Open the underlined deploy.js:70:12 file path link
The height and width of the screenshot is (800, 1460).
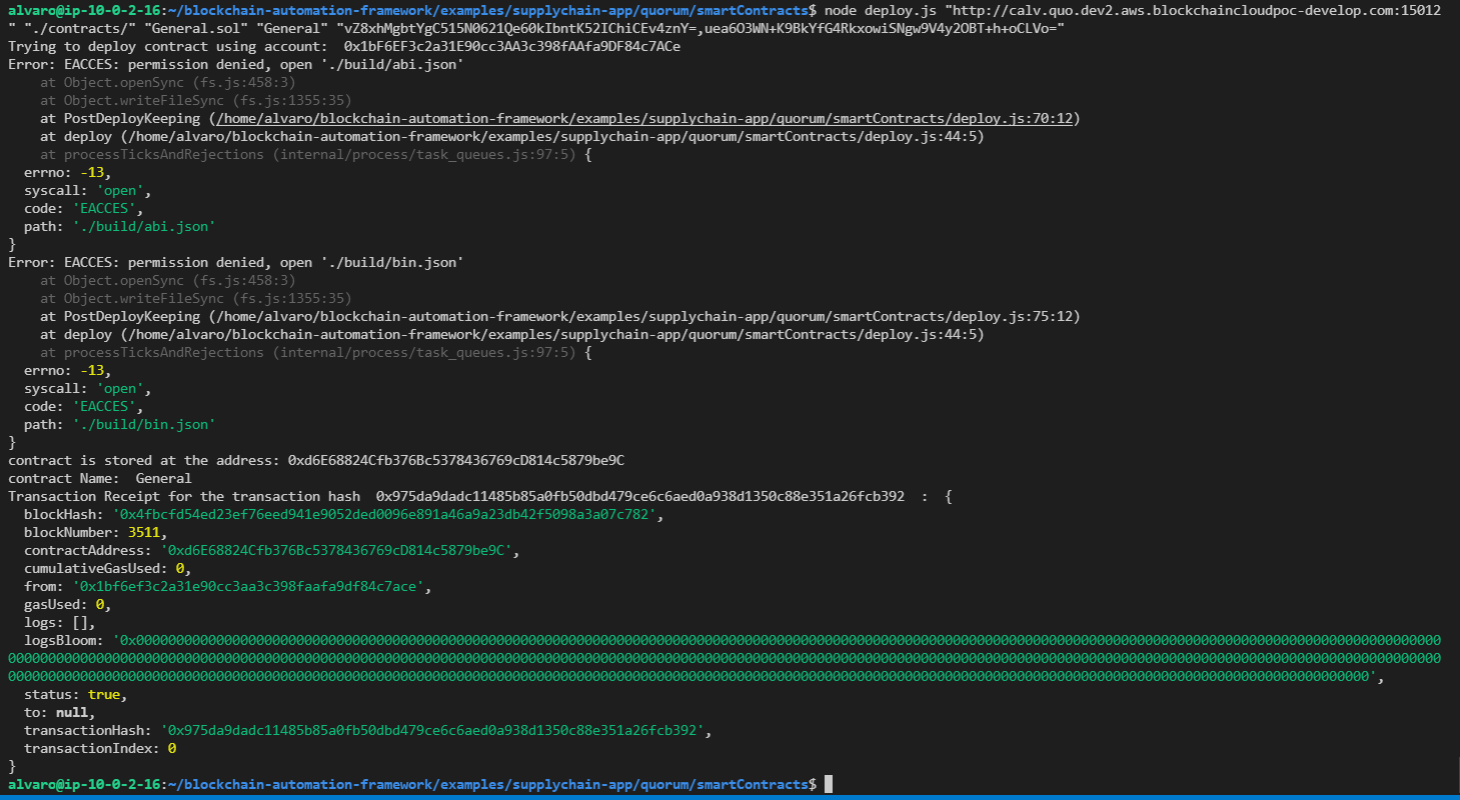pos(643,118)
